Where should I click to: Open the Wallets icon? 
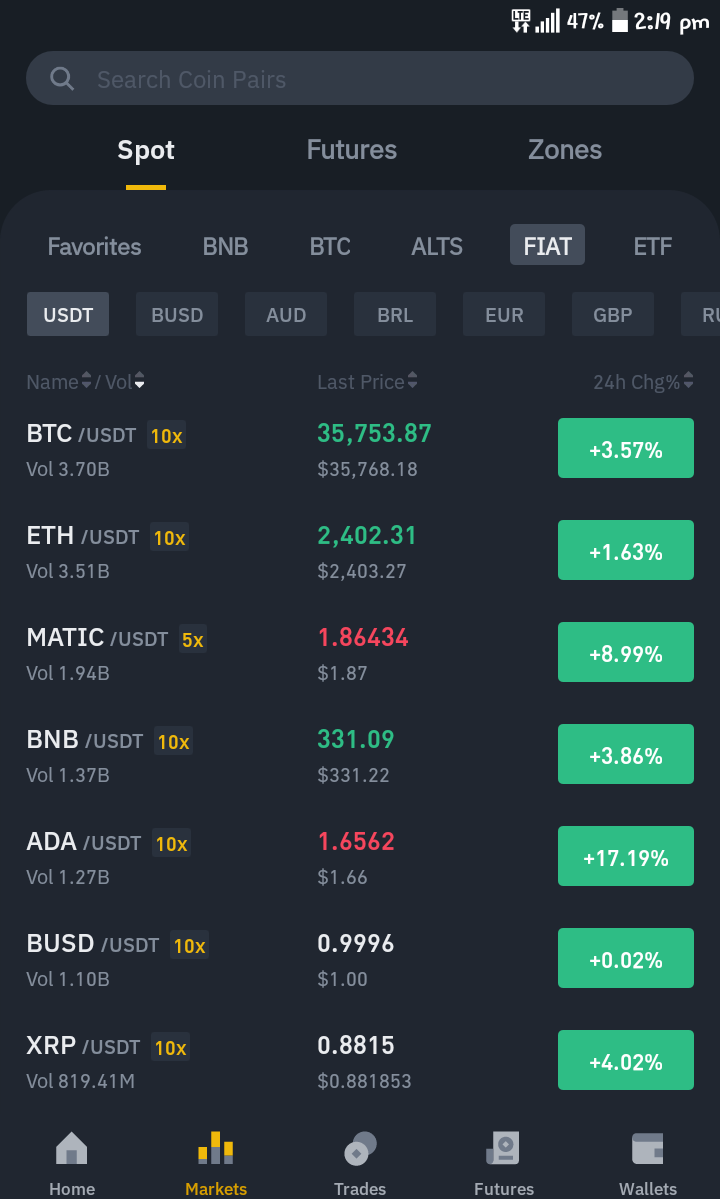[647, 1148]
